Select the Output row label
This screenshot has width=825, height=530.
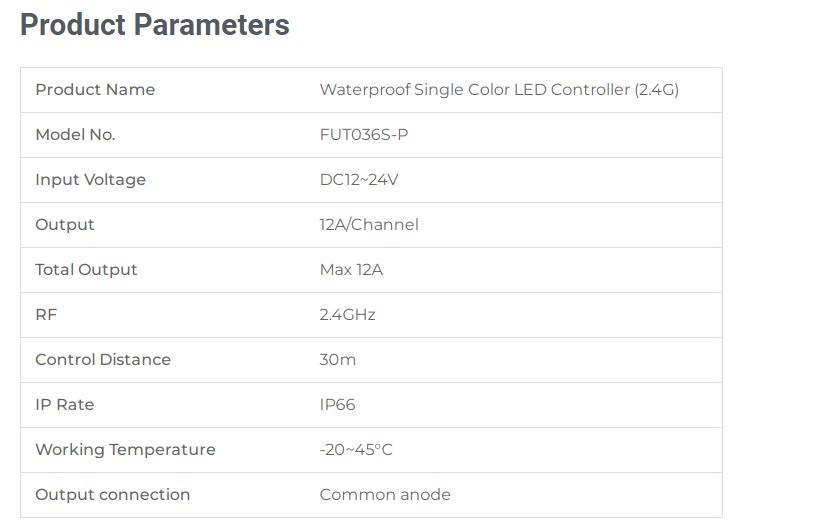click(x=65, y=225)
